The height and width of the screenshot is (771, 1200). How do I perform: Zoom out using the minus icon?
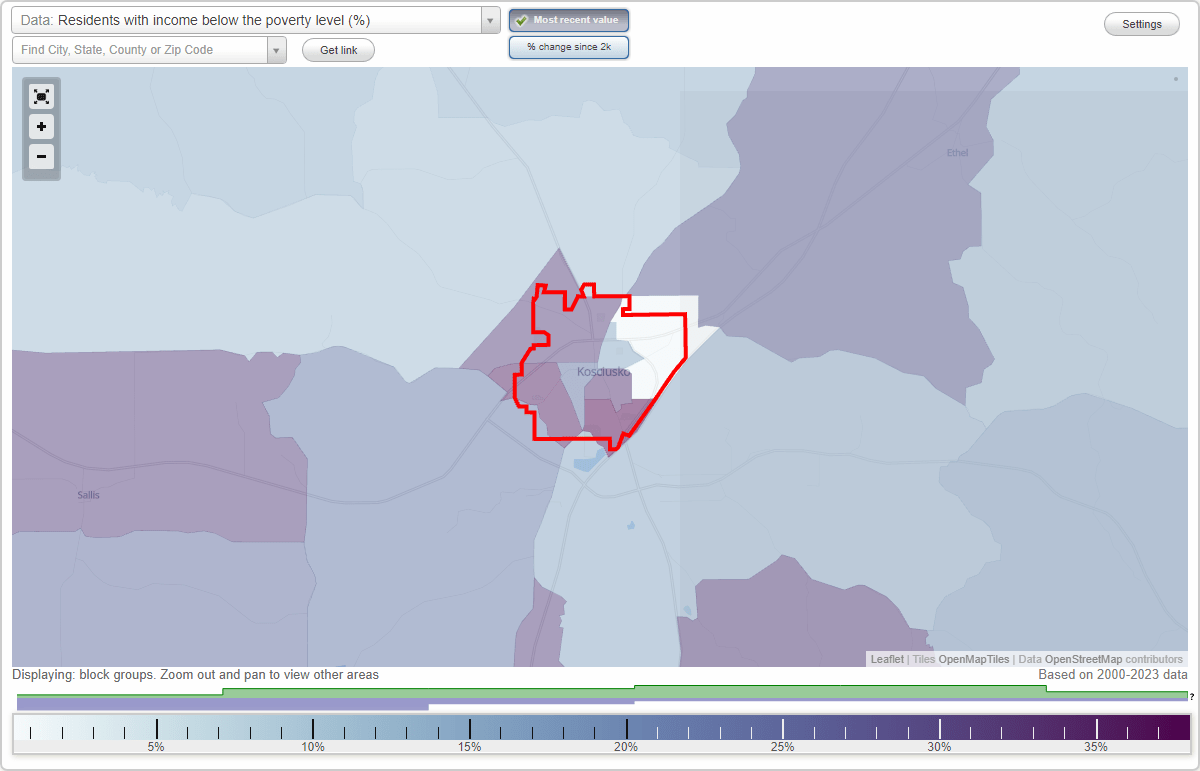point(41,157)
